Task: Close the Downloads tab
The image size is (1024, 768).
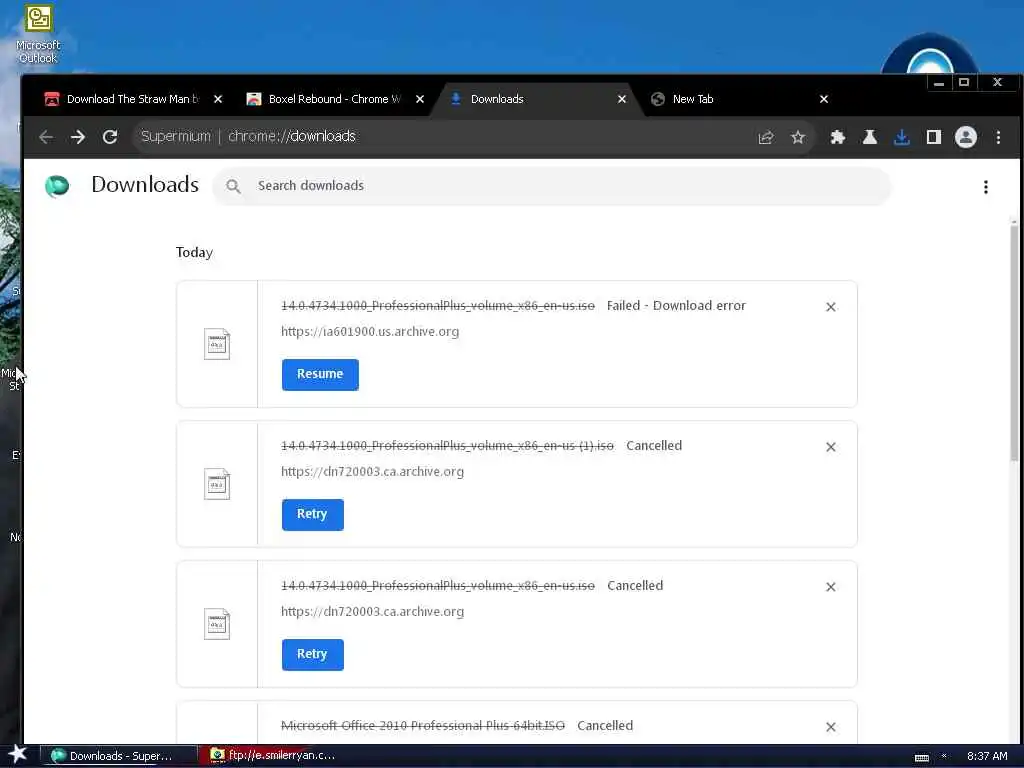Action: (622, 99)
